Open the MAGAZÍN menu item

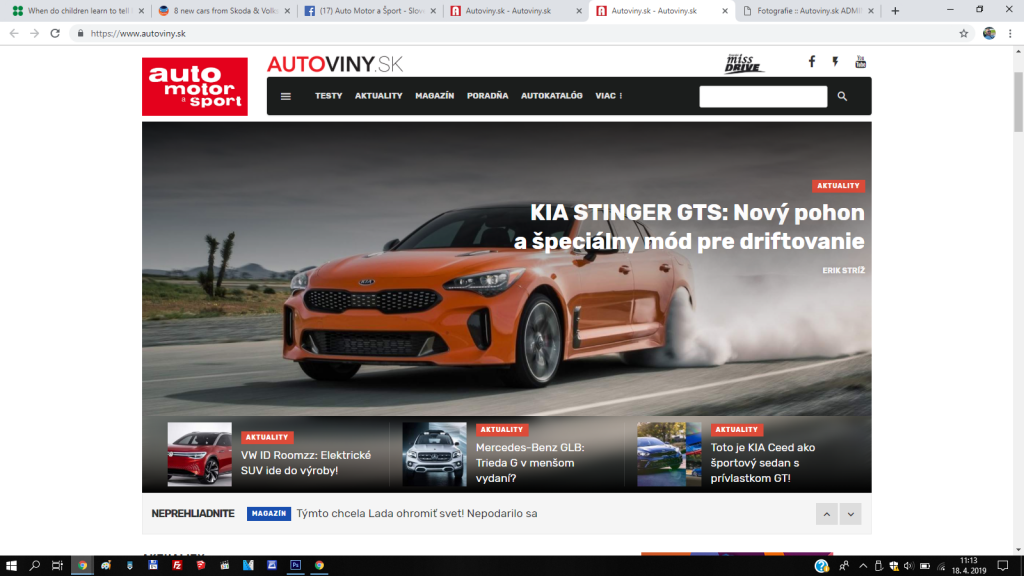point(434,96)
